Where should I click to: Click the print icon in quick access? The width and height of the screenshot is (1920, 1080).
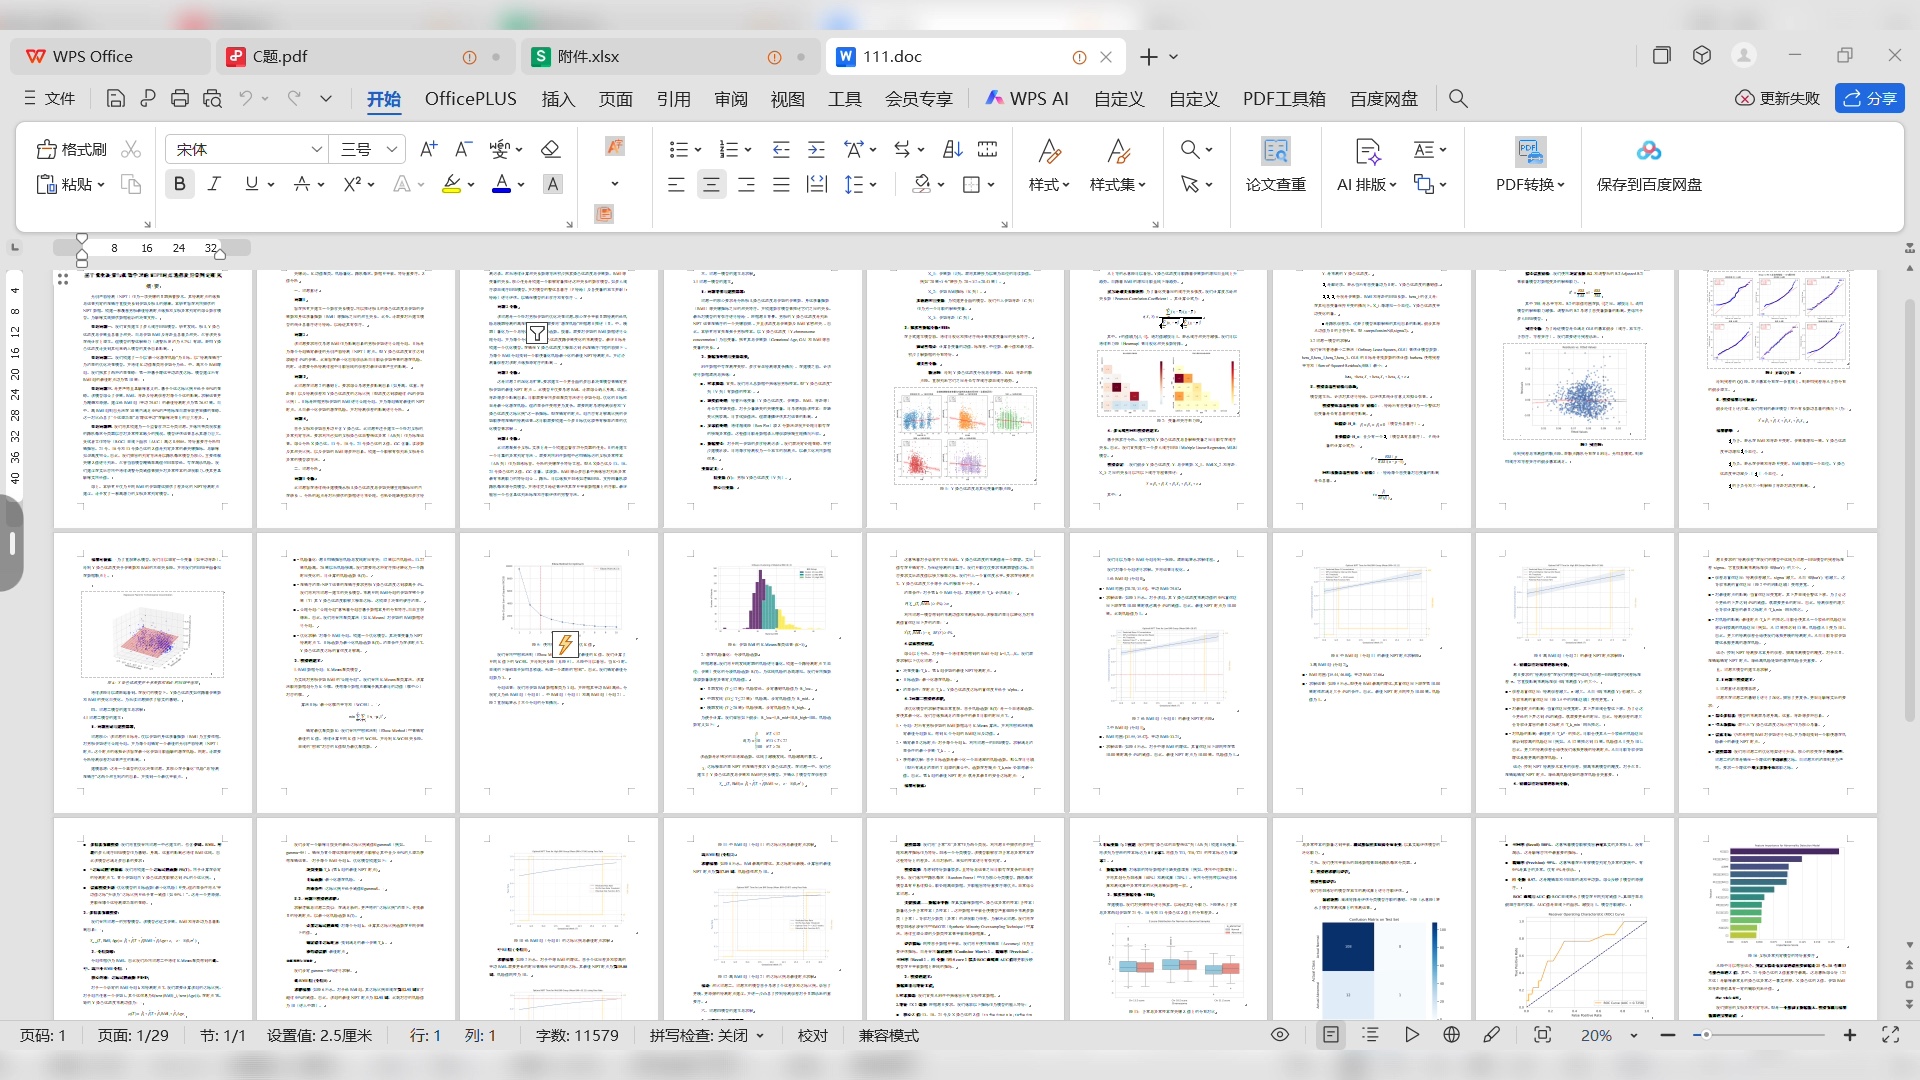click(180, 98)
